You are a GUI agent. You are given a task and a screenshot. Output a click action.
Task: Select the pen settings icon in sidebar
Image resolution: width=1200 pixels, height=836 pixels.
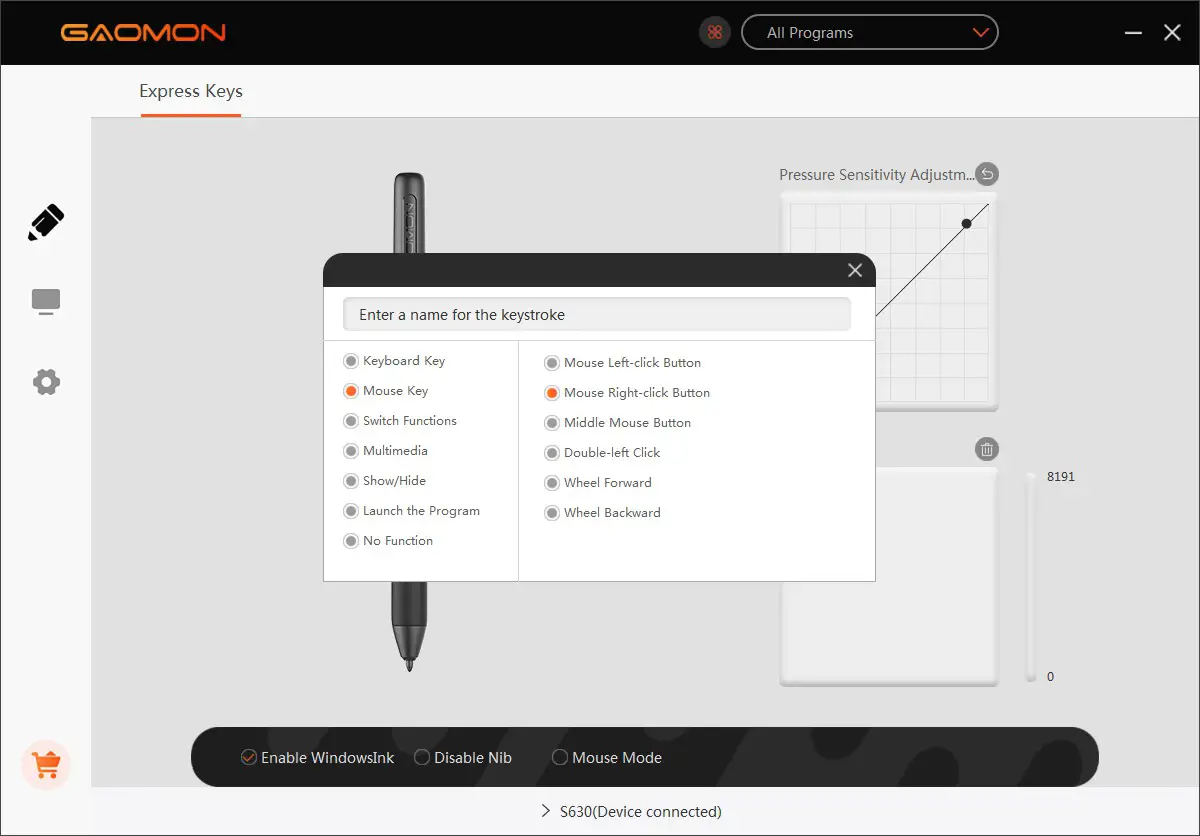point(45,221)
